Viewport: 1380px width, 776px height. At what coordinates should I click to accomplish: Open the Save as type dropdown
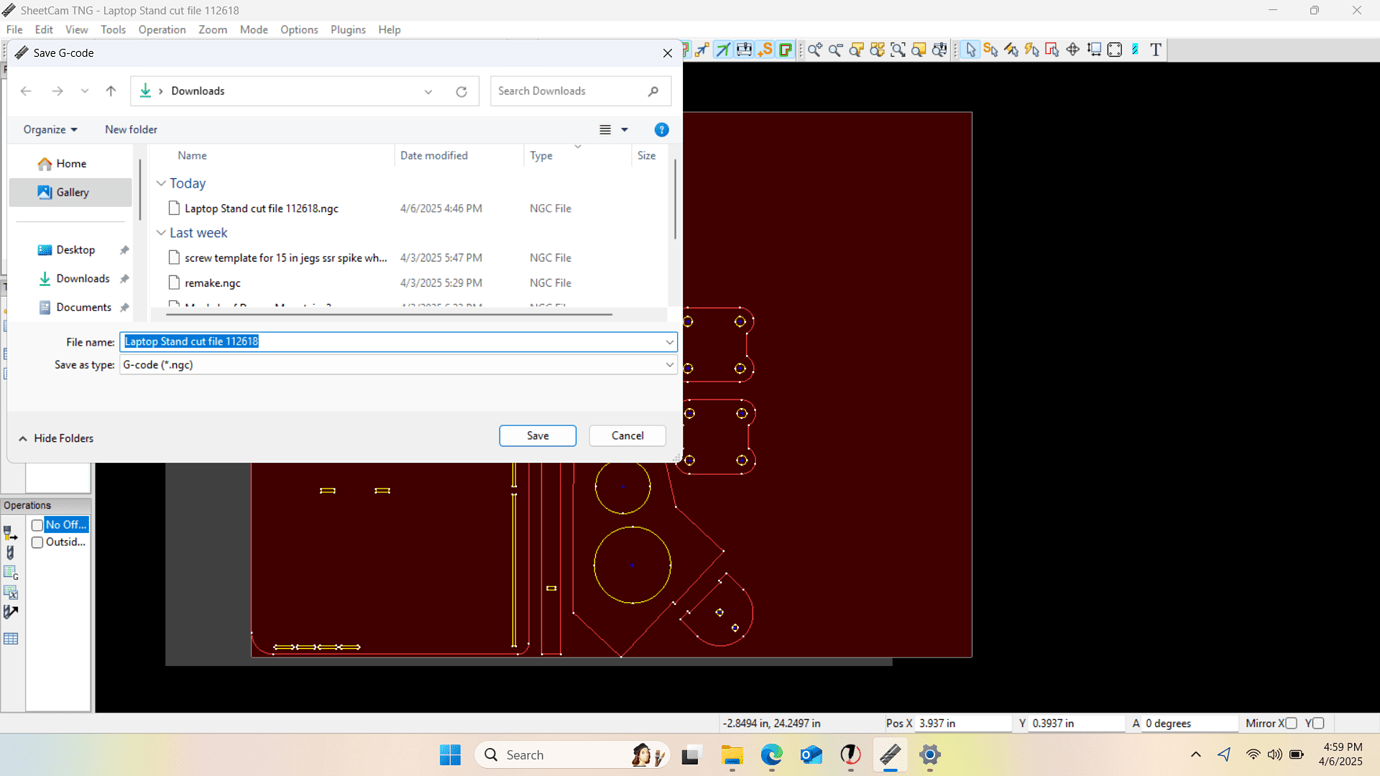669,365
